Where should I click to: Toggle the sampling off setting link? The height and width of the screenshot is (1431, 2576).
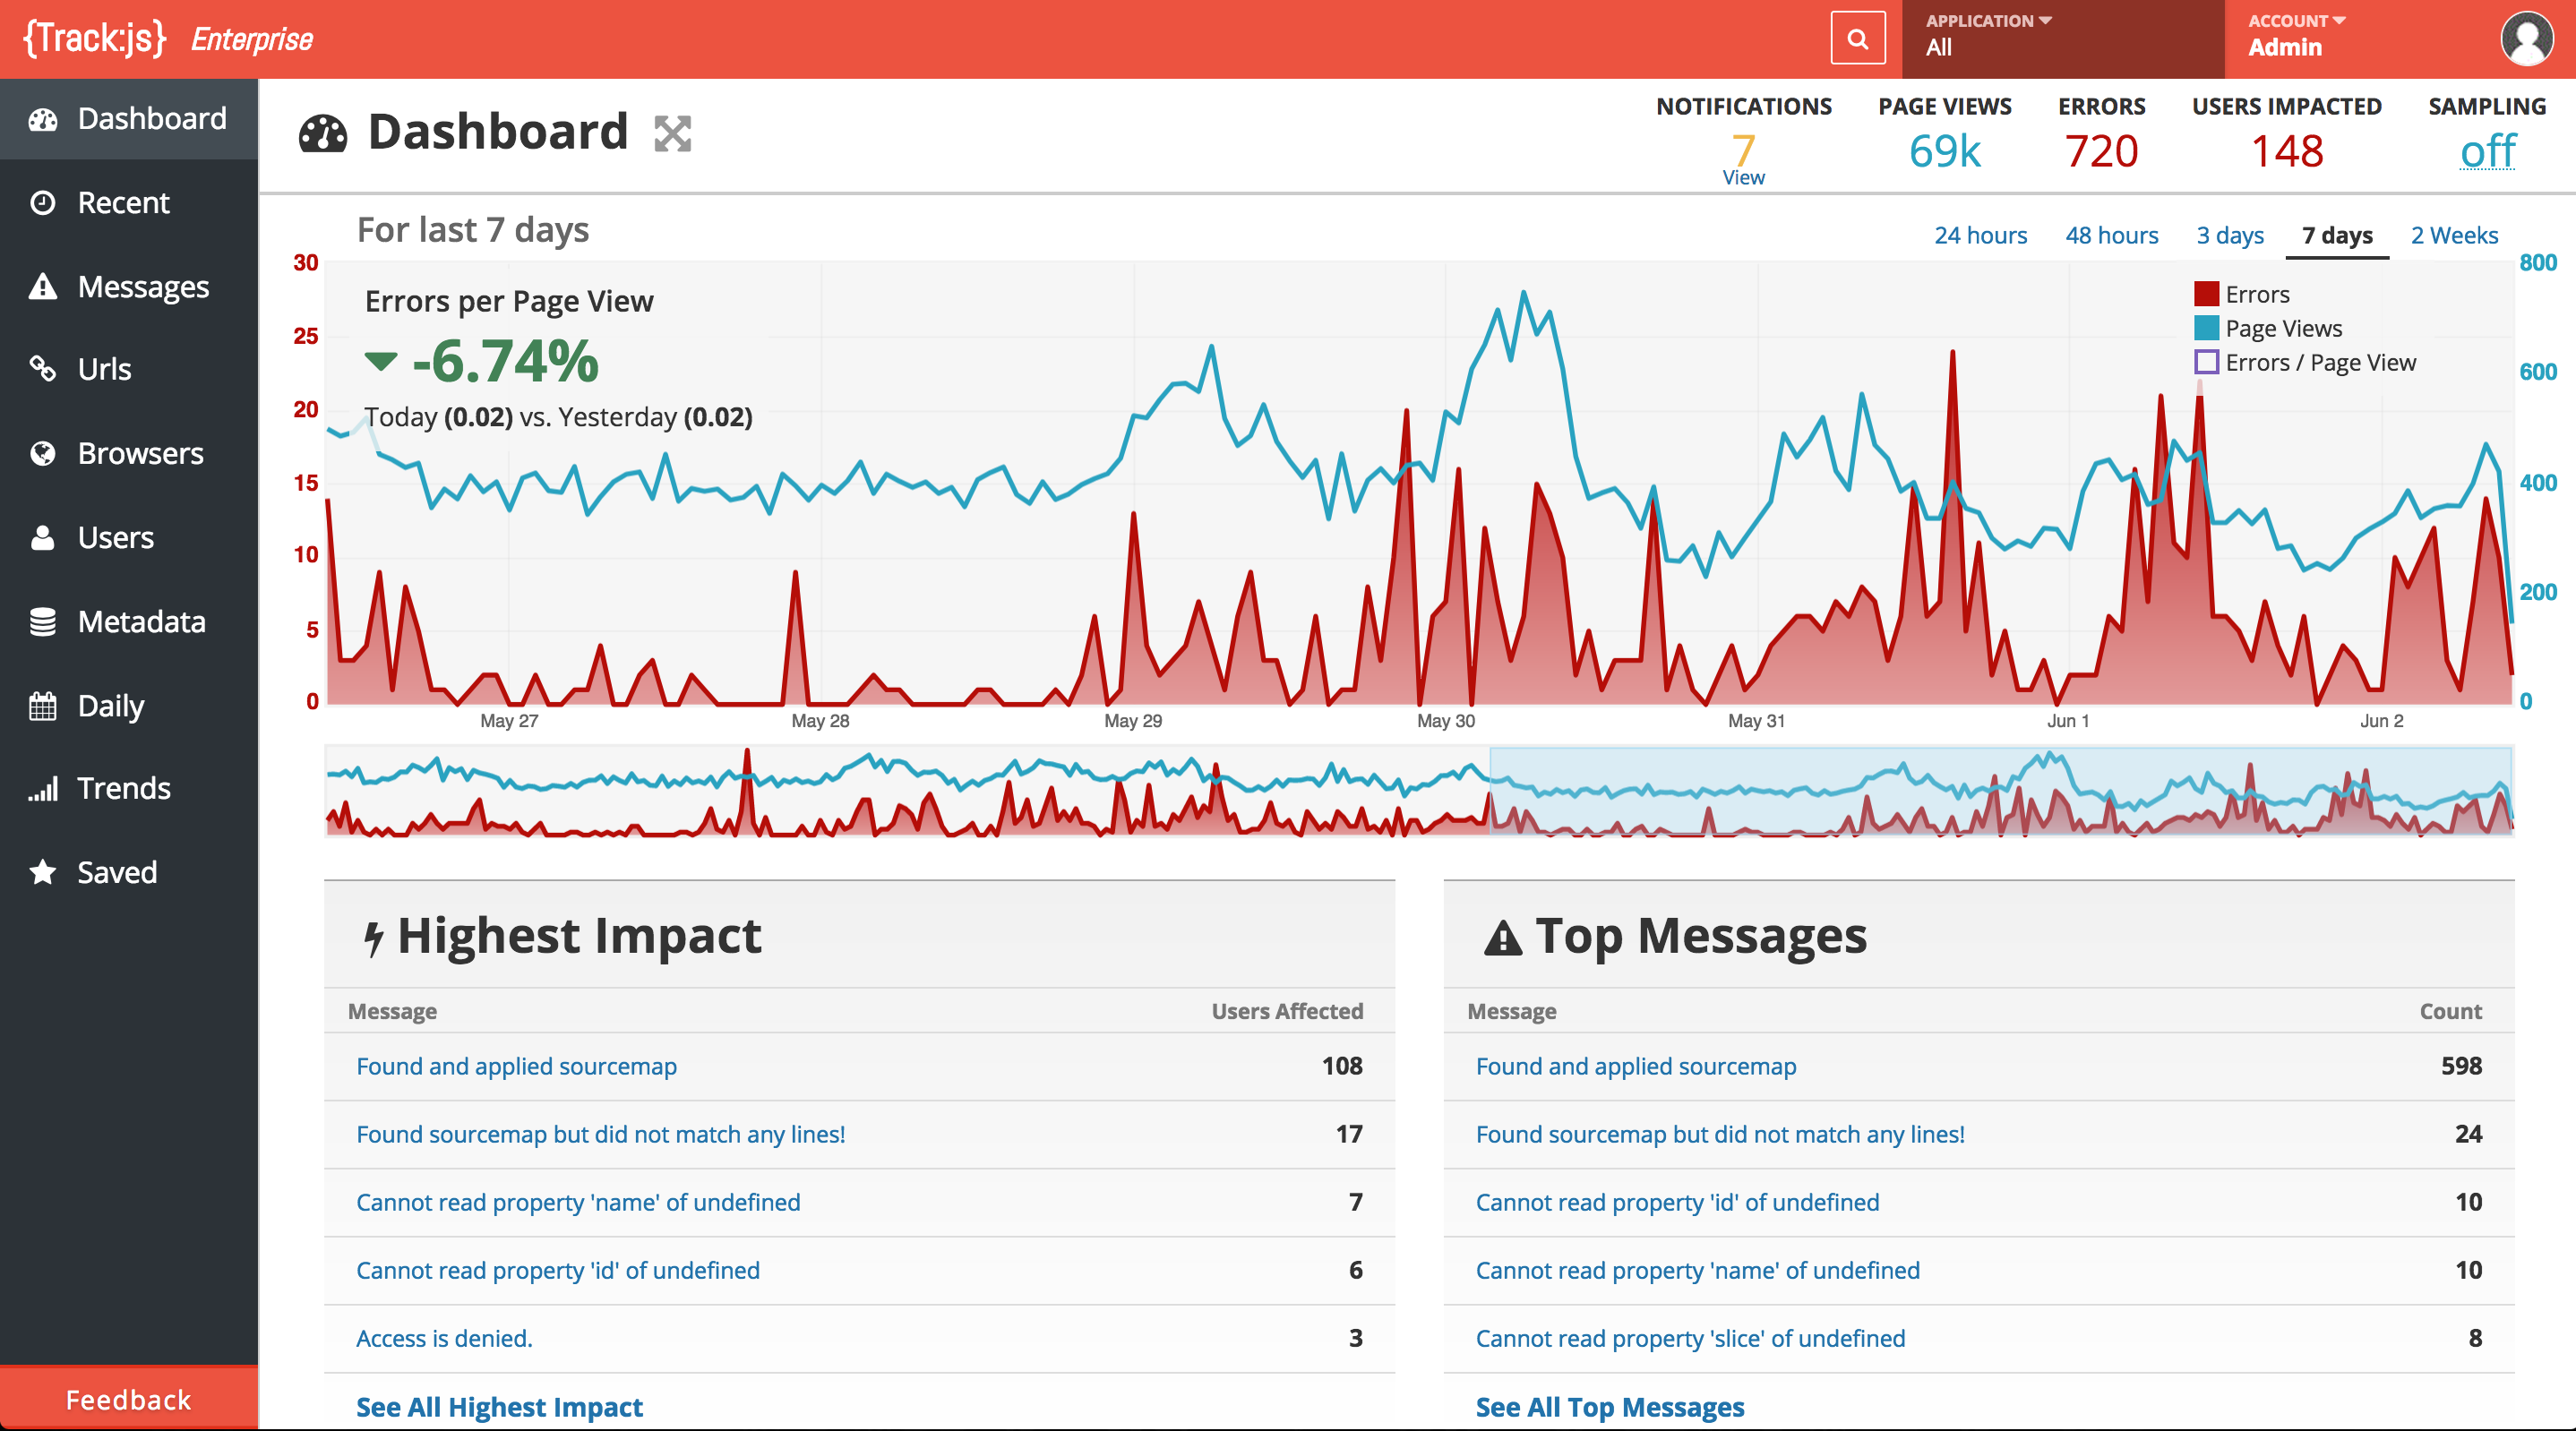(2486, 152)
